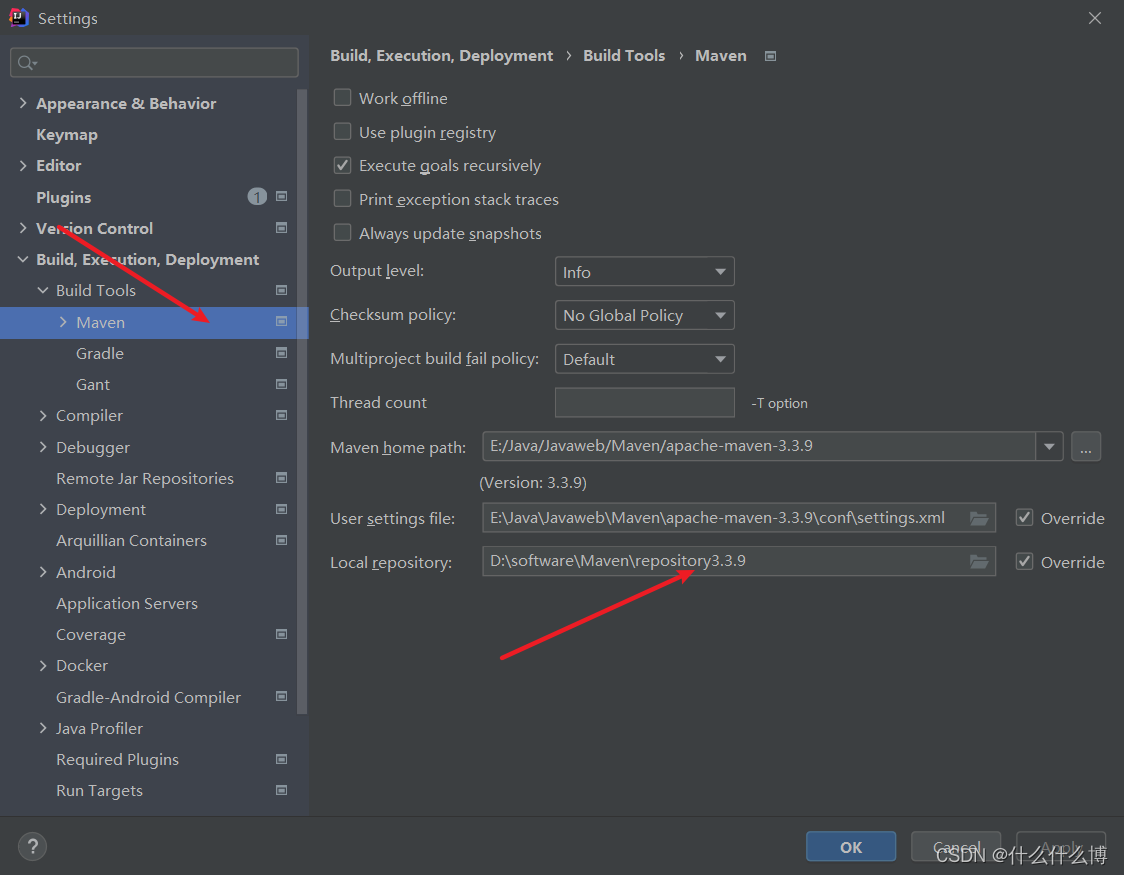Click the project-level icon beside Version Control

coord(282,228)
